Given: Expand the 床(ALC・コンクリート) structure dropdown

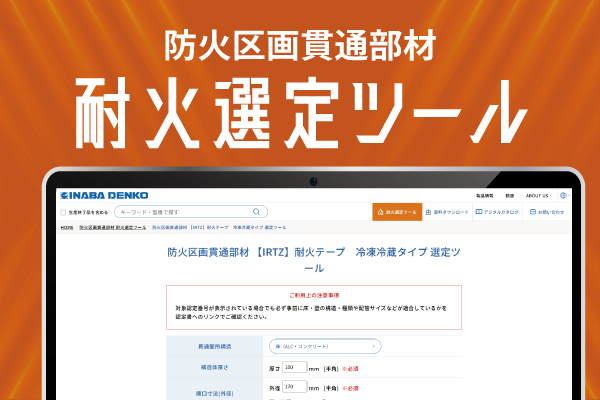Looking at the screenshot, I should (325, 346).
